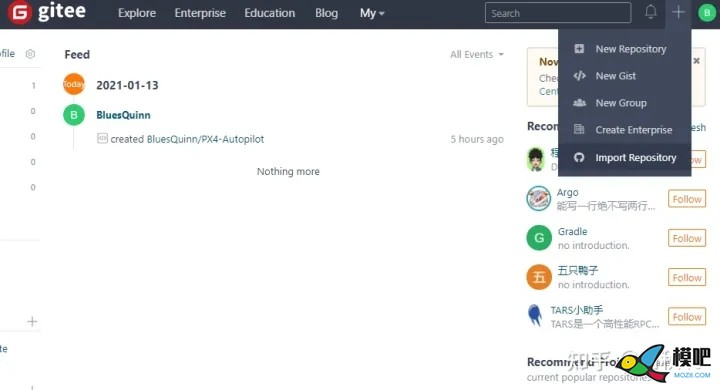Open Blog in the top navigation
720x390 pixels.
click(x=326, y=13)
